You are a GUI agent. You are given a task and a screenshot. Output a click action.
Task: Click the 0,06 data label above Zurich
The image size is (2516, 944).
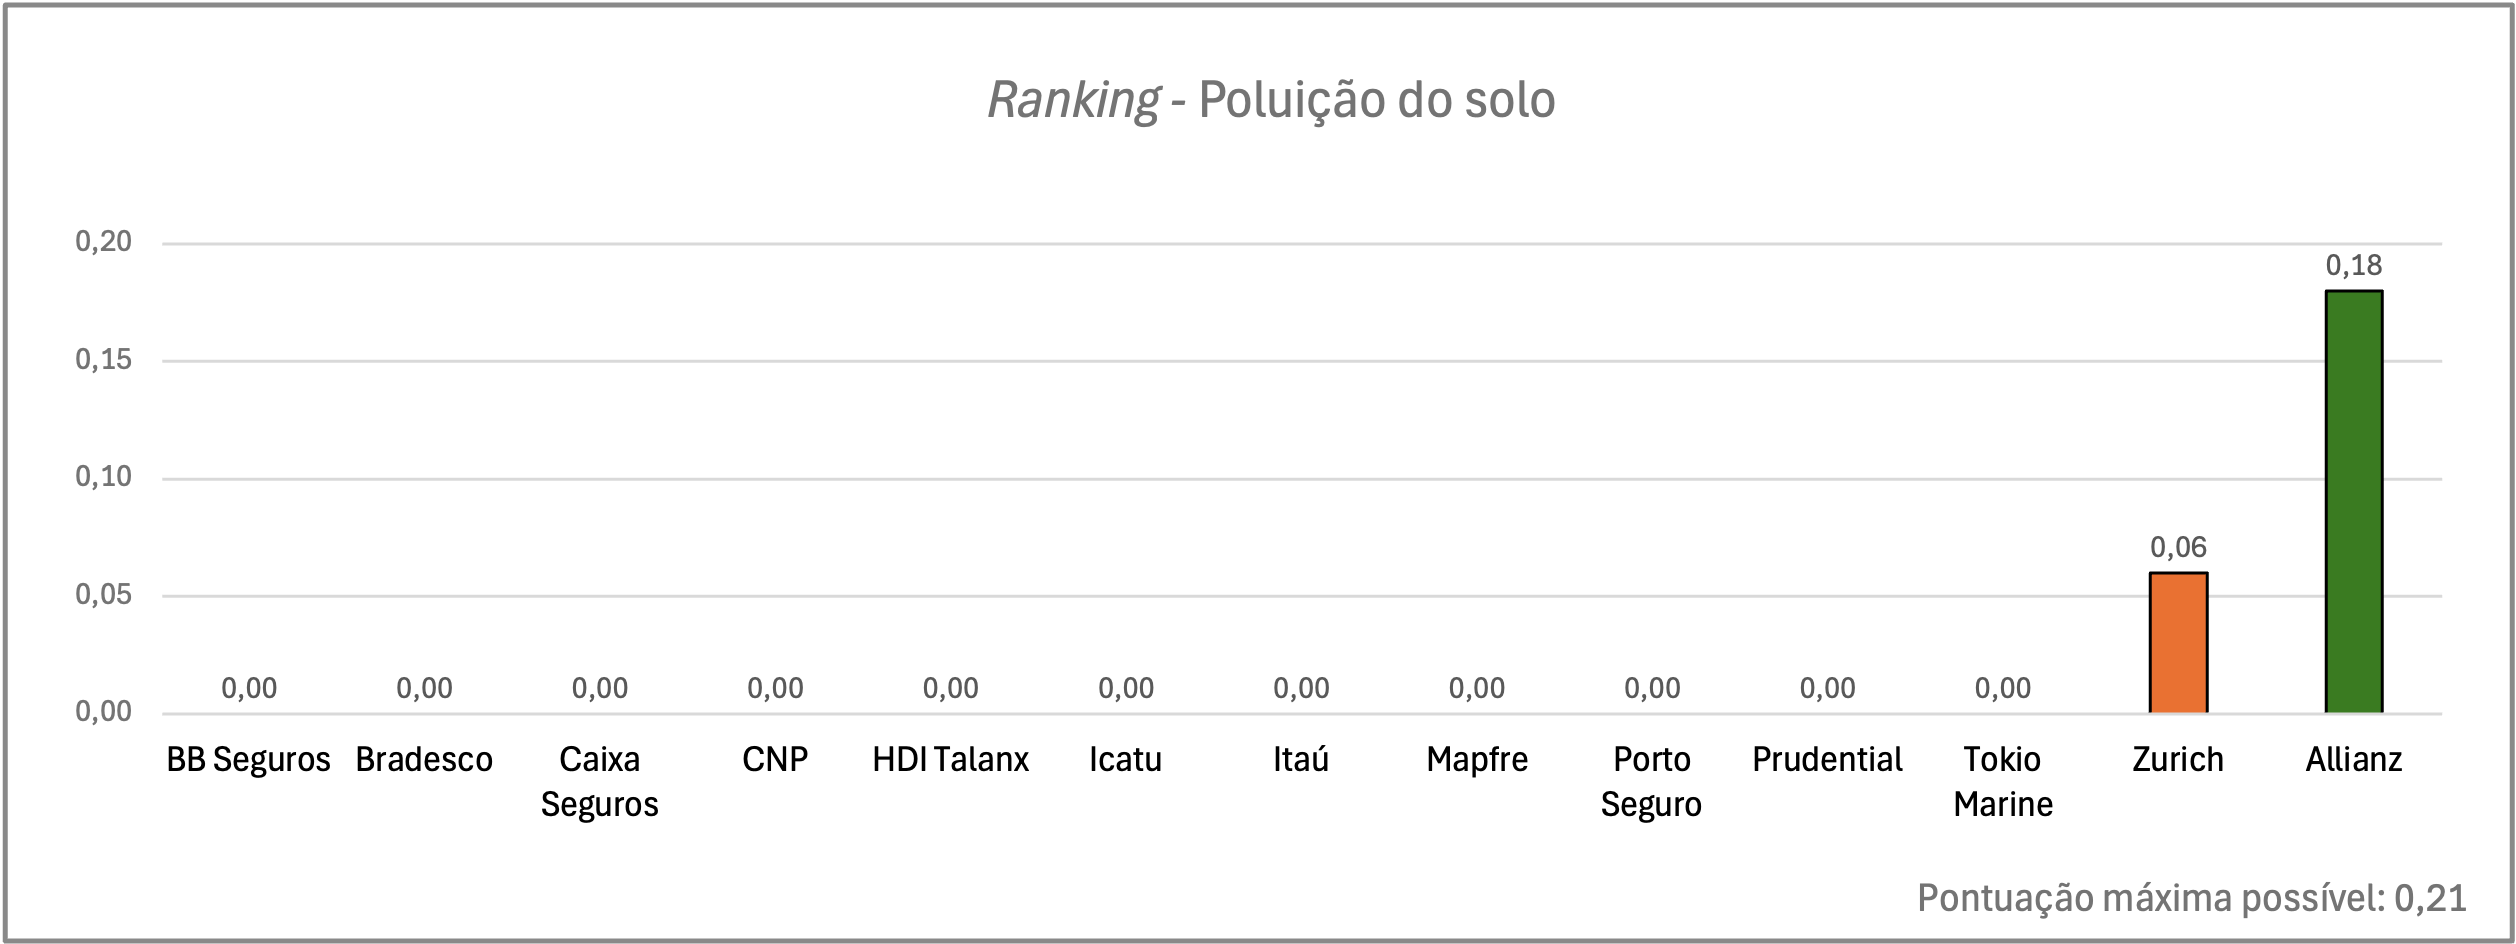(x=2178, y=547)
